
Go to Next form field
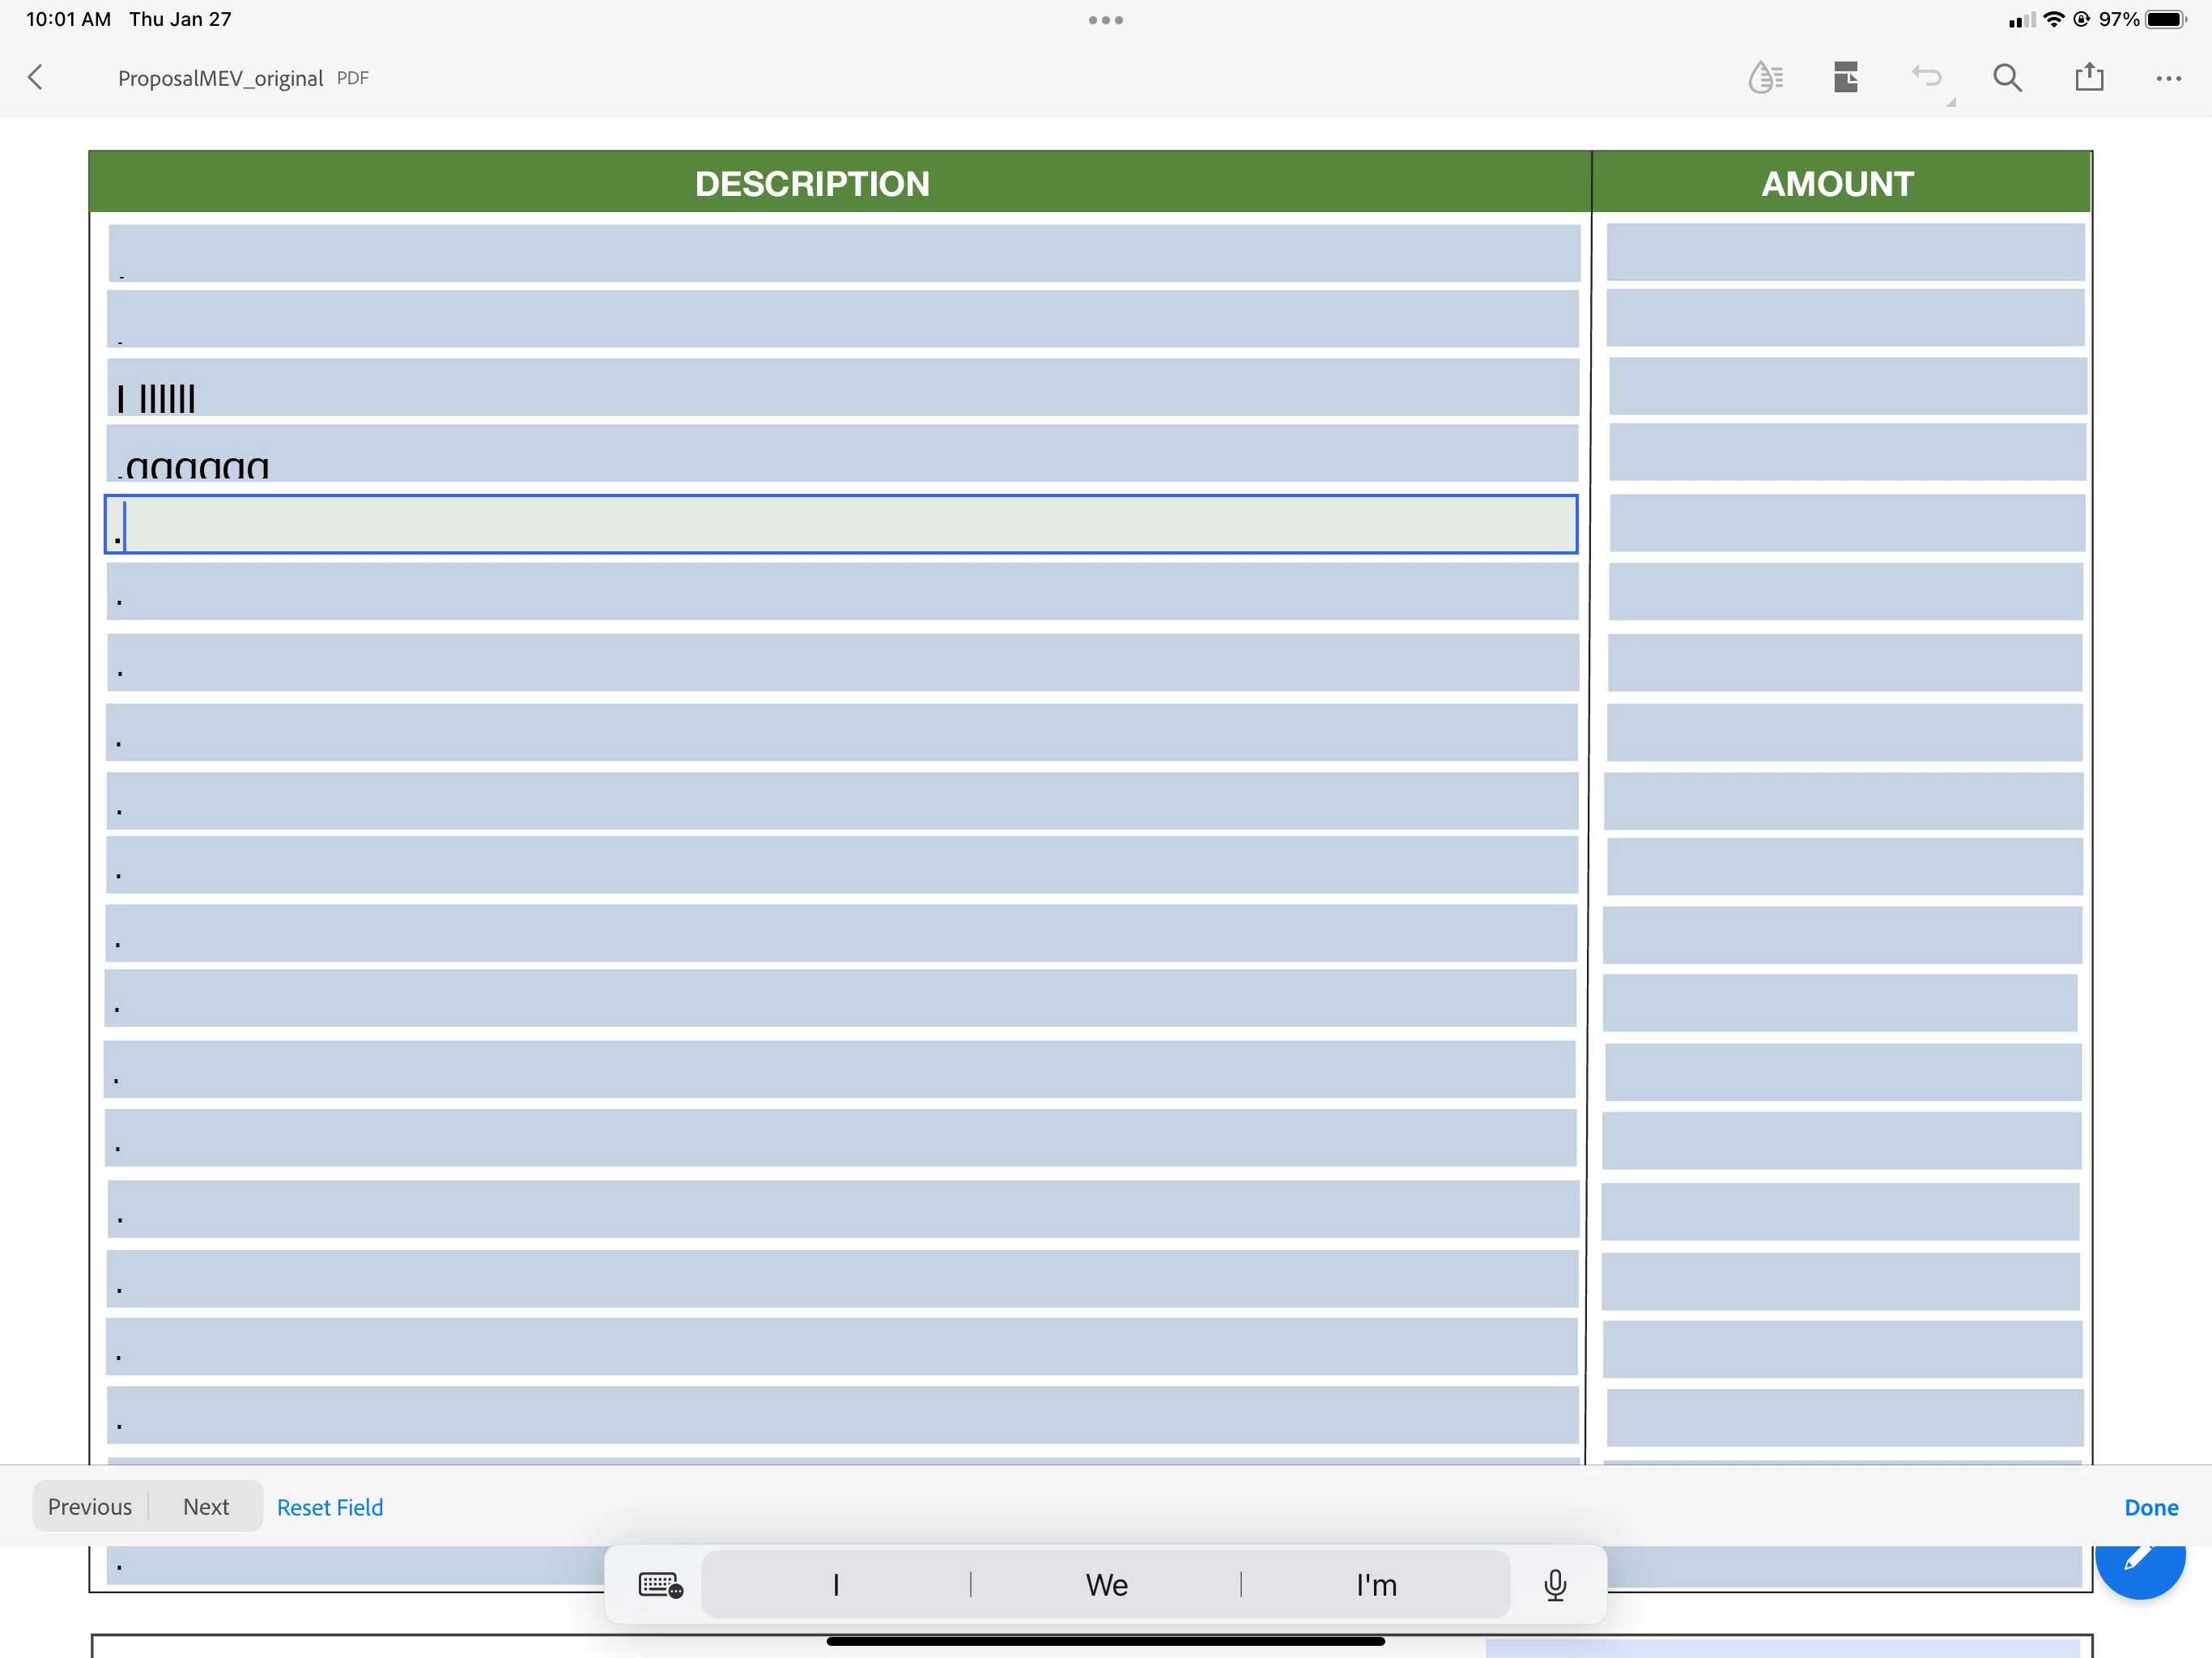point(206,1507)
